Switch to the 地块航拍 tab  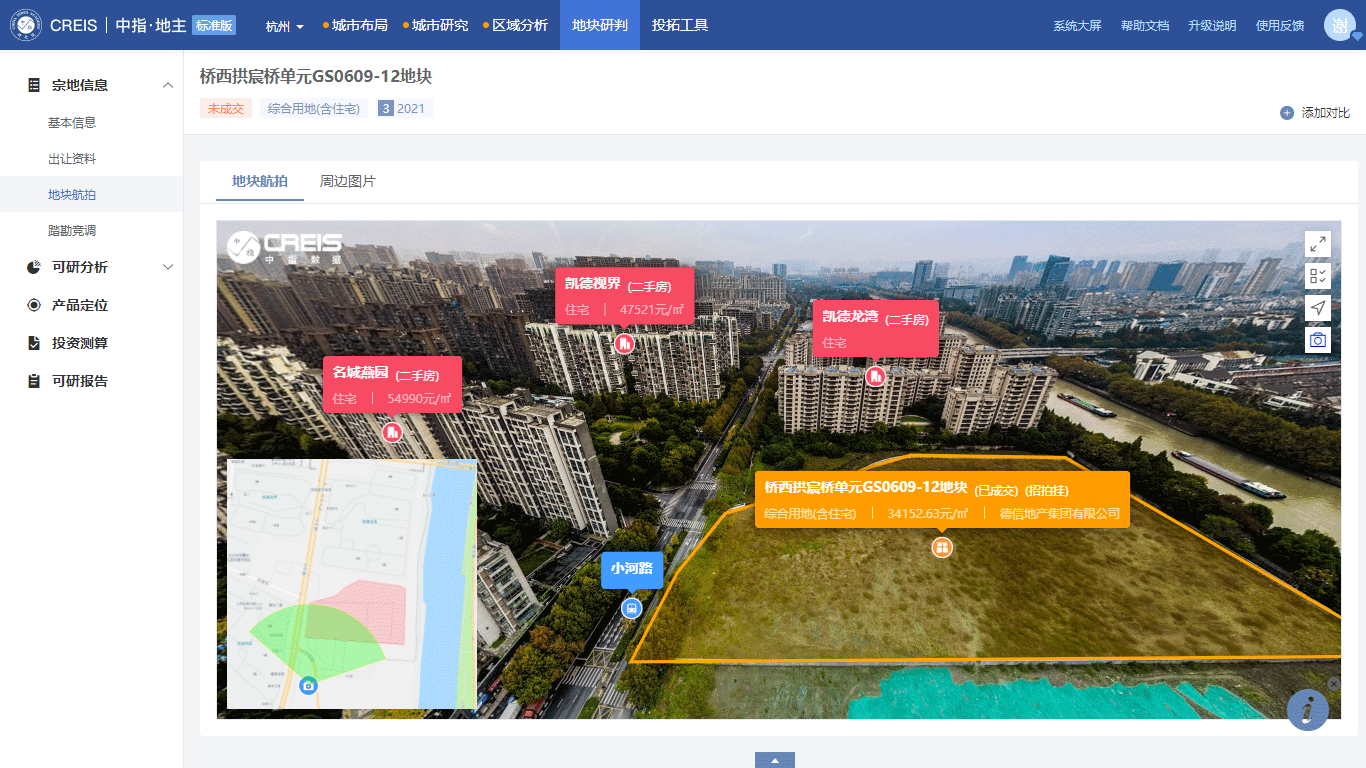(260, 181)
